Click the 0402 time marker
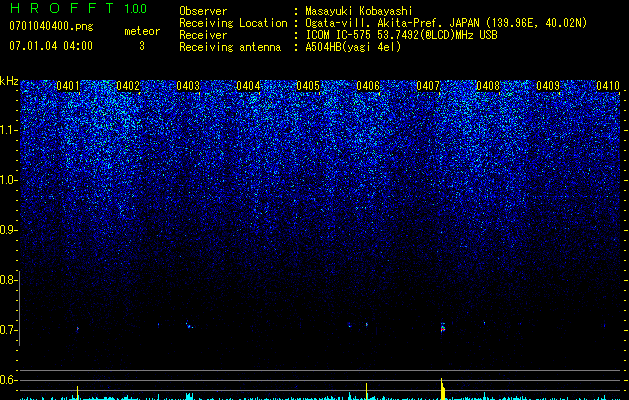The height and width of the screenshot is (400, 629). 128,86
